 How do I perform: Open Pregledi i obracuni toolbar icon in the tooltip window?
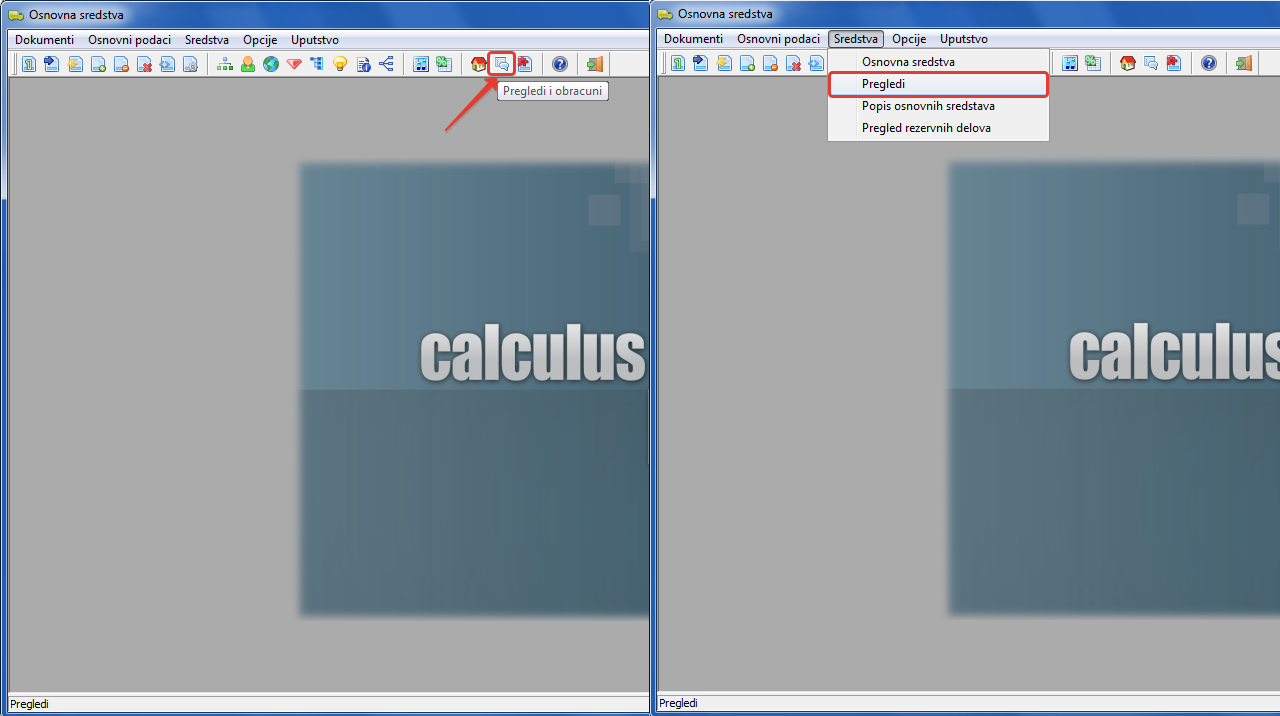(x=502, y=64)
